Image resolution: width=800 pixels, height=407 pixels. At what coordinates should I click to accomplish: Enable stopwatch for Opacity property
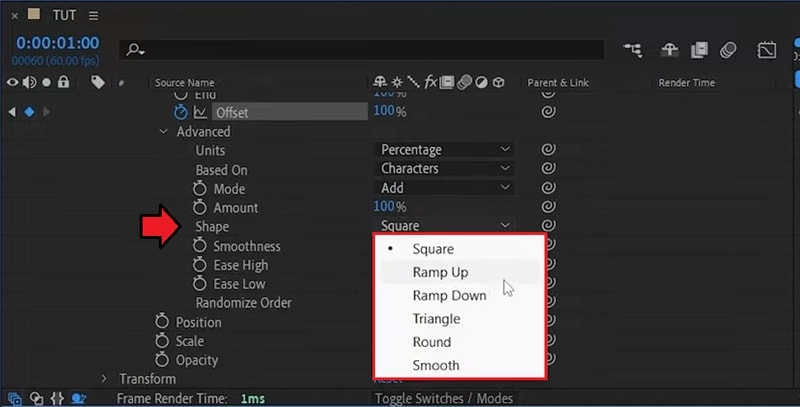162,360
